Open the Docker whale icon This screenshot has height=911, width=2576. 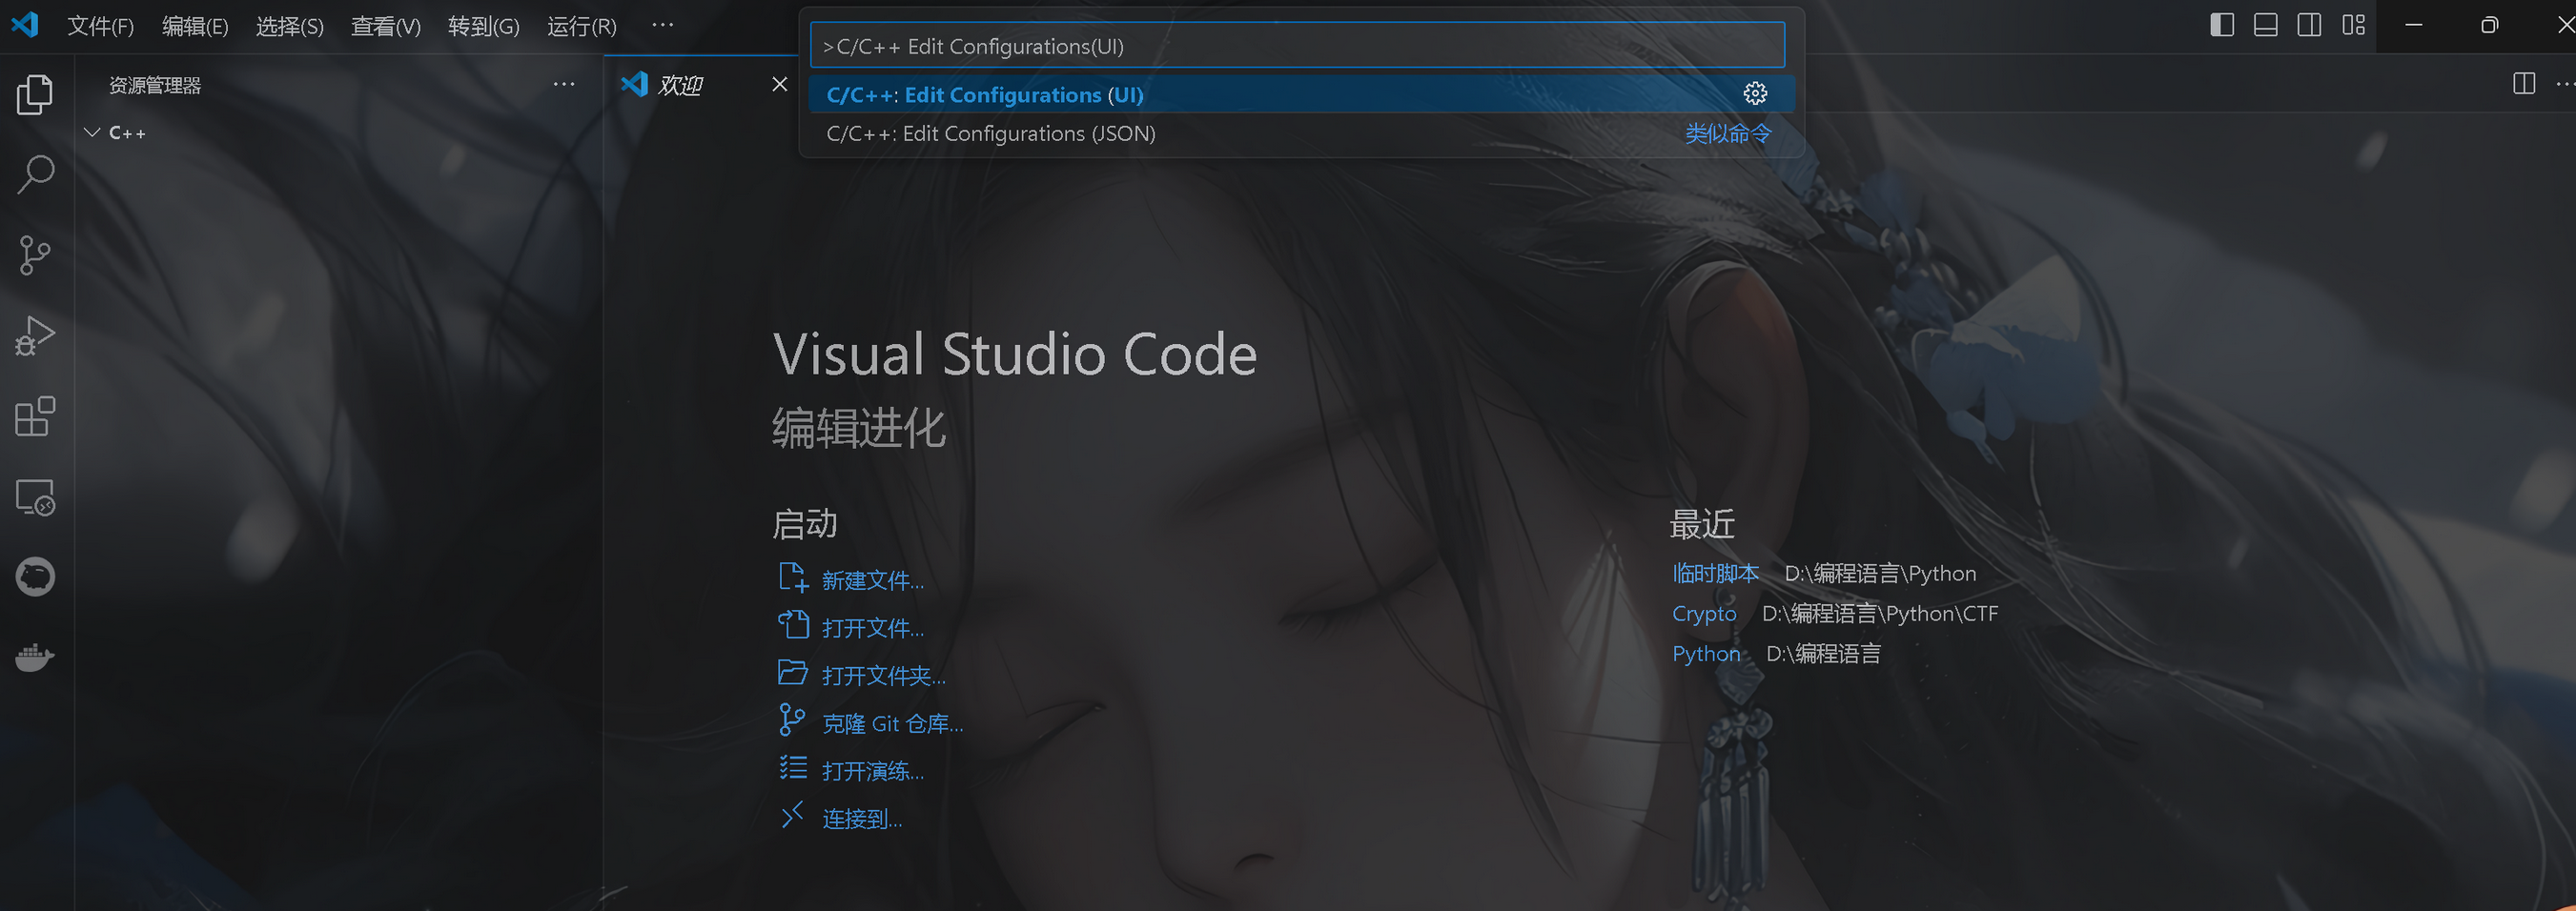35,657
